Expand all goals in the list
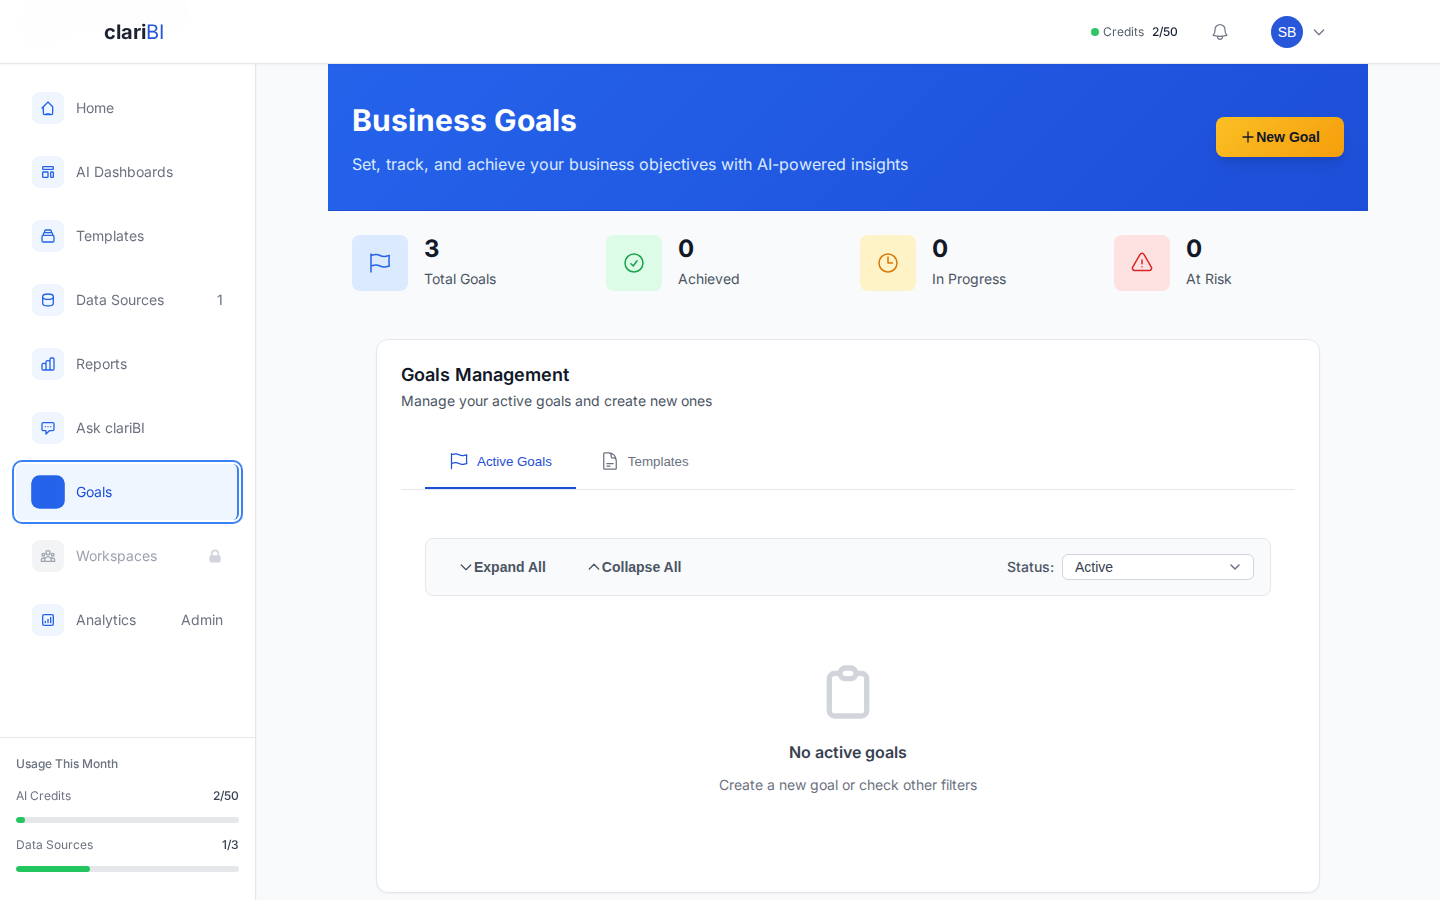 pyautogui.click(x=503, y=567)
